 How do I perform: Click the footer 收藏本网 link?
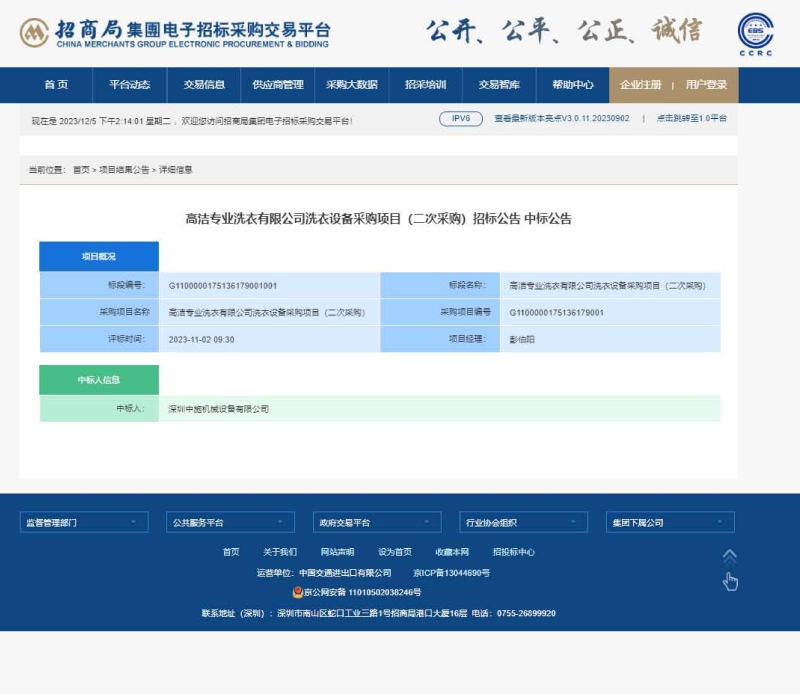pyautogui.click(x=452, y=552)
